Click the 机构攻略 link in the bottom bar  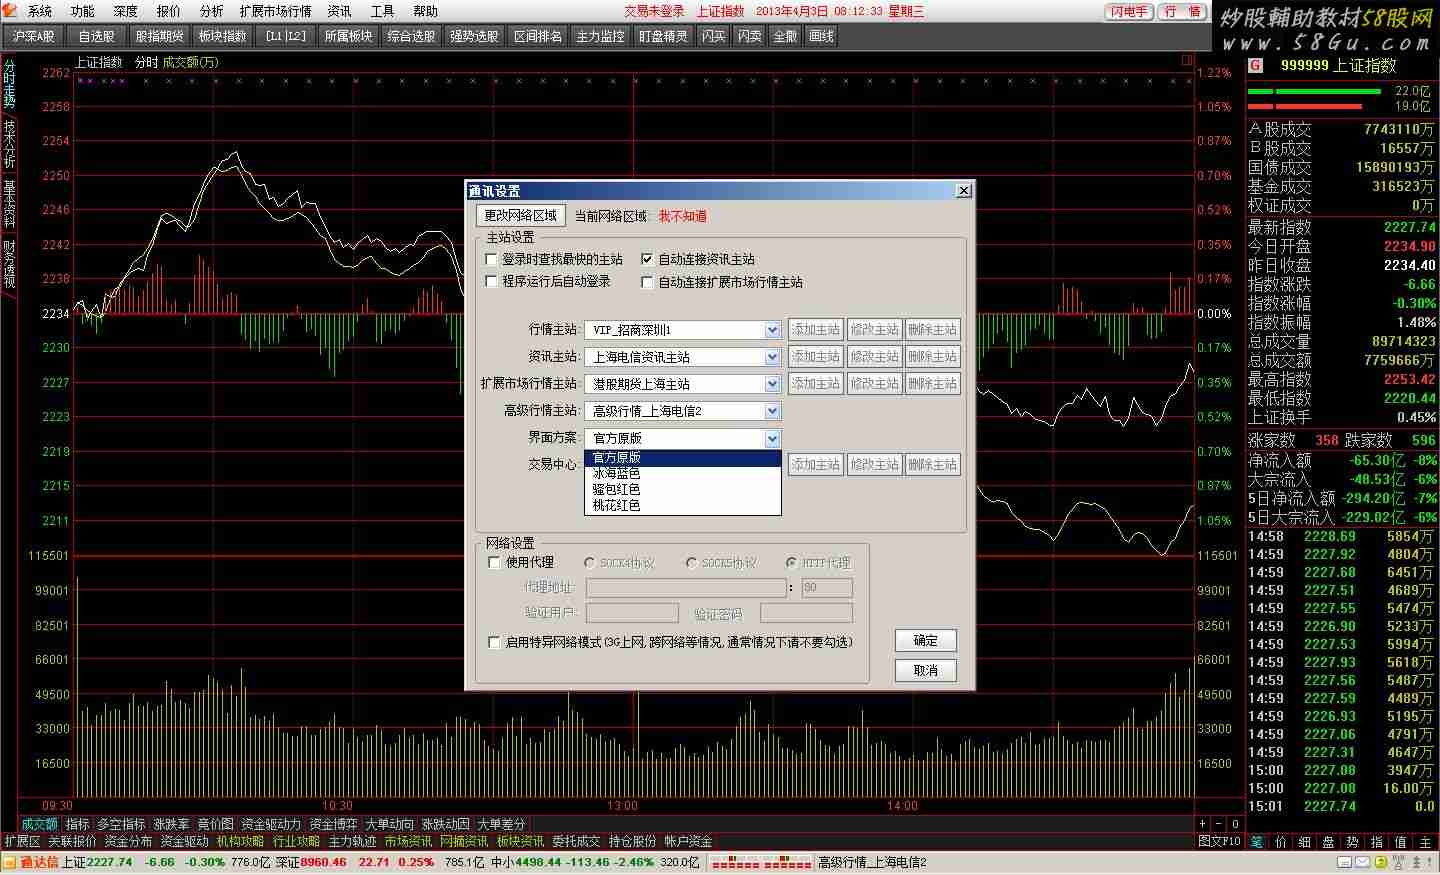click(x=240, y=842)
